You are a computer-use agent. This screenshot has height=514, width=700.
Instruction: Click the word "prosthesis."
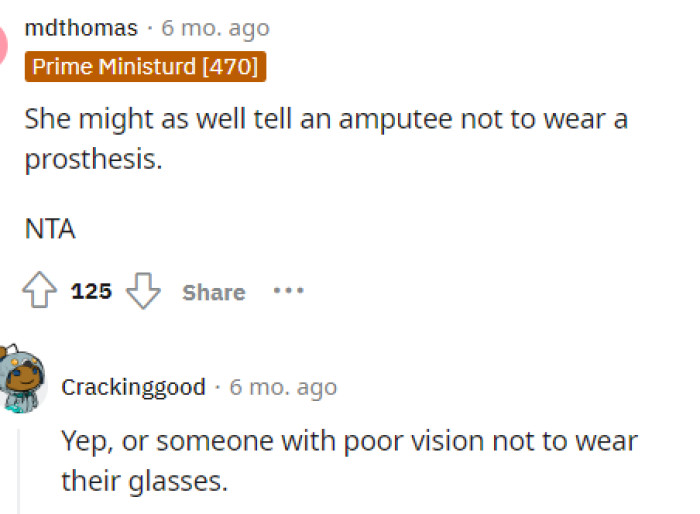pos(93,159)
